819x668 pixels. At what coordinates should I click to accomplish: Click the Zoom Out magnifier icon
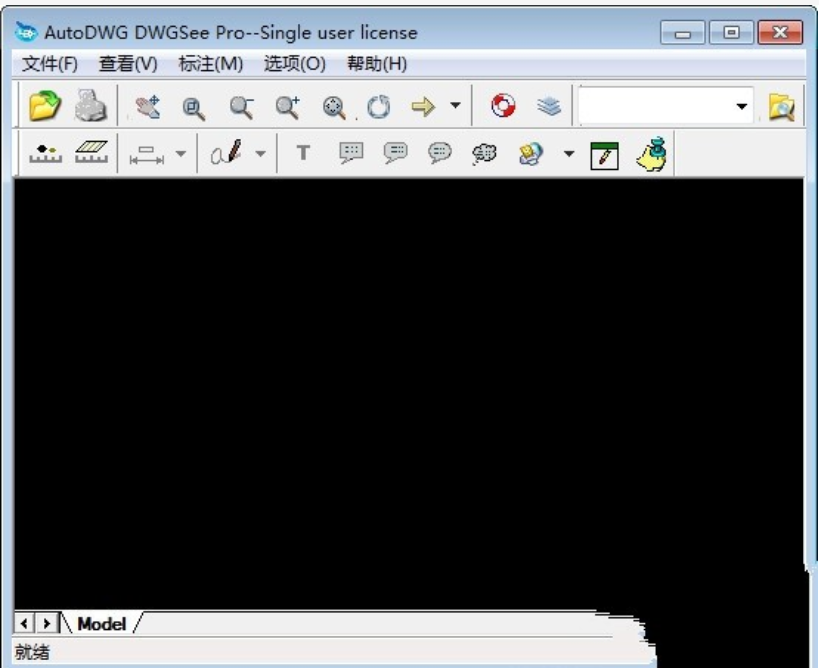click(x=241, y=107)
